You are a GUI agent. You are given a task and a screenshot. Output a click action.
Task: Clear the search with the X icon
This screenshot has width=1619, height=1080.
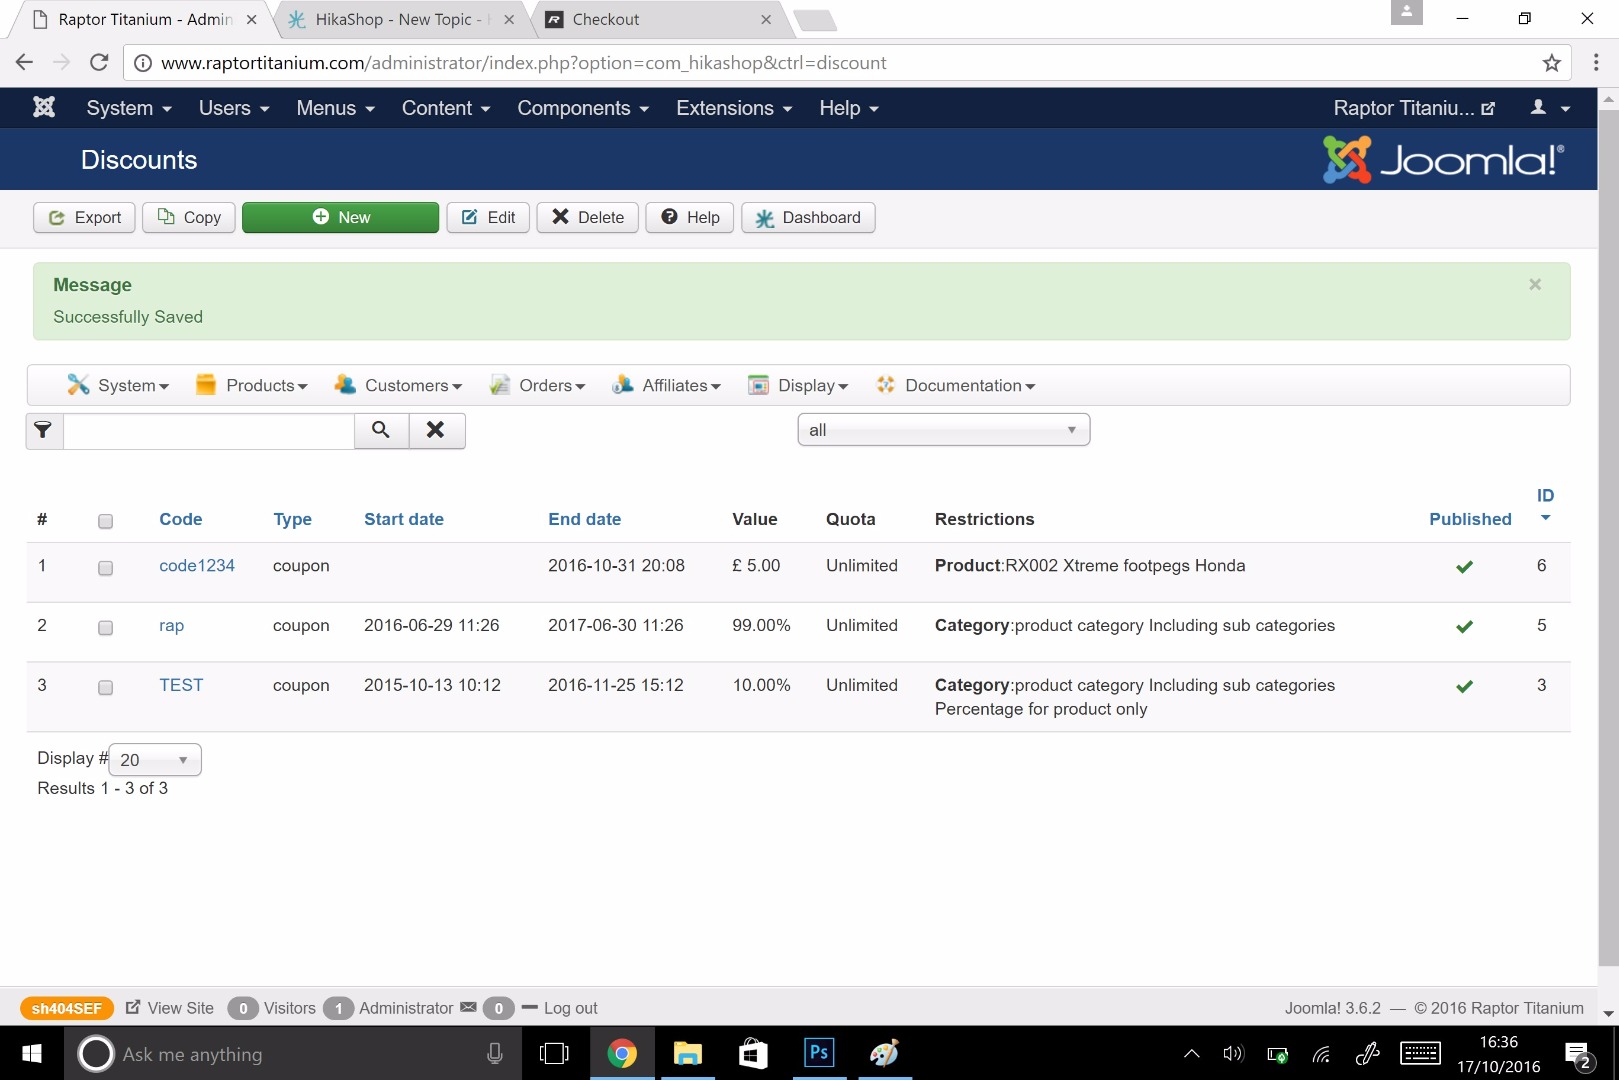[x=436, y=430]
